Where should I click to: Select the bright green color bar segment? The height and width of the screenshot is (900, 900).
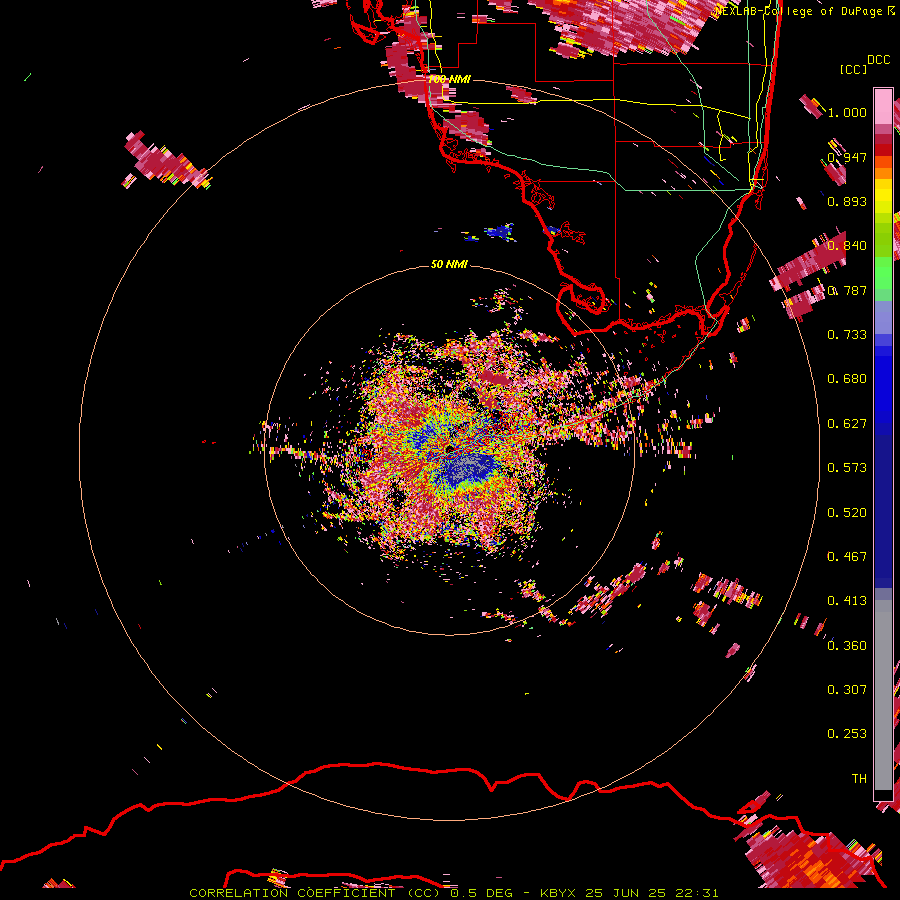[883, 273]
